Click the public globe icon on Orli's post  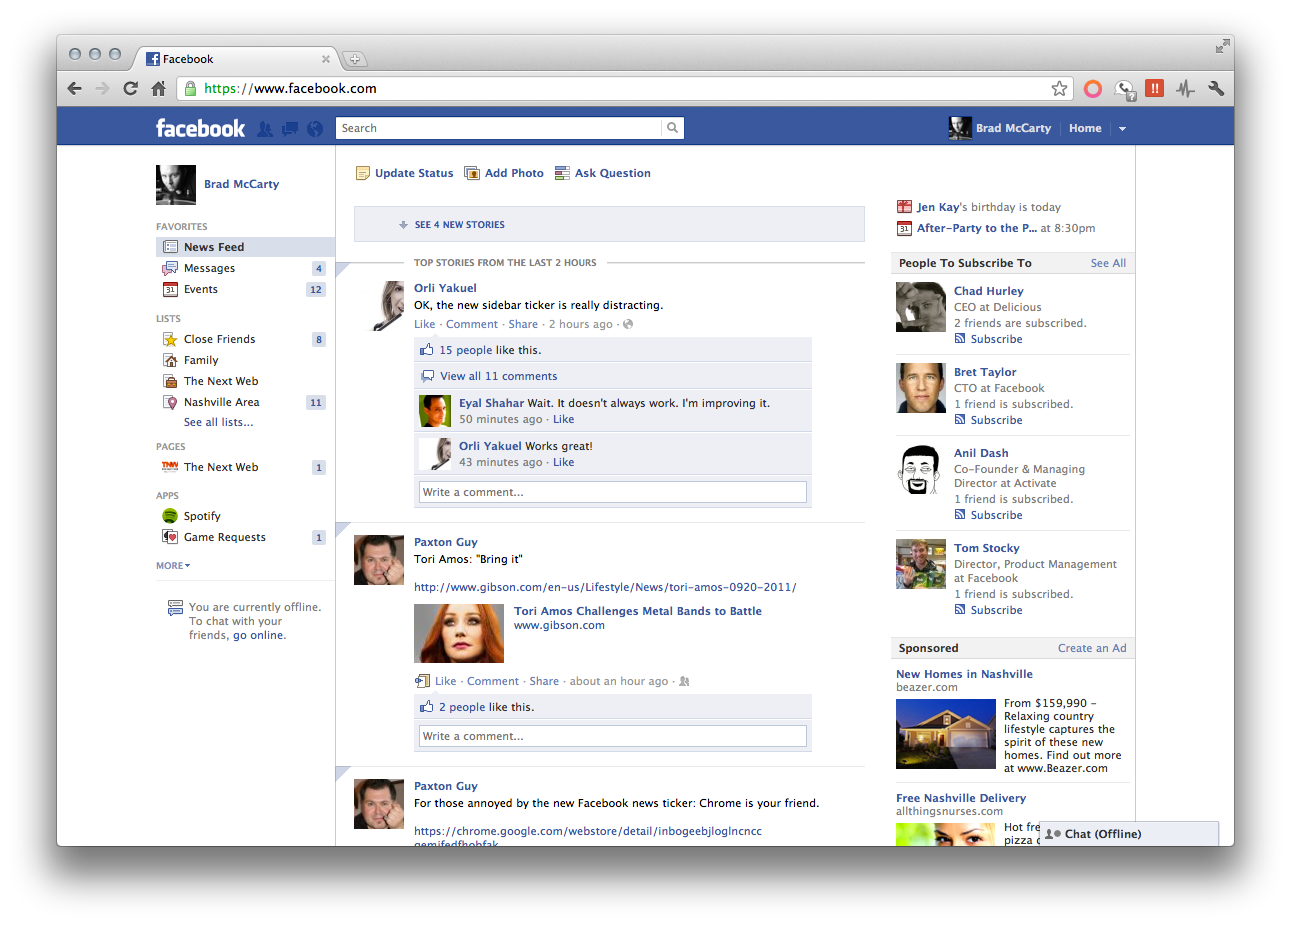pyautogui.click(x=628, y=324)
